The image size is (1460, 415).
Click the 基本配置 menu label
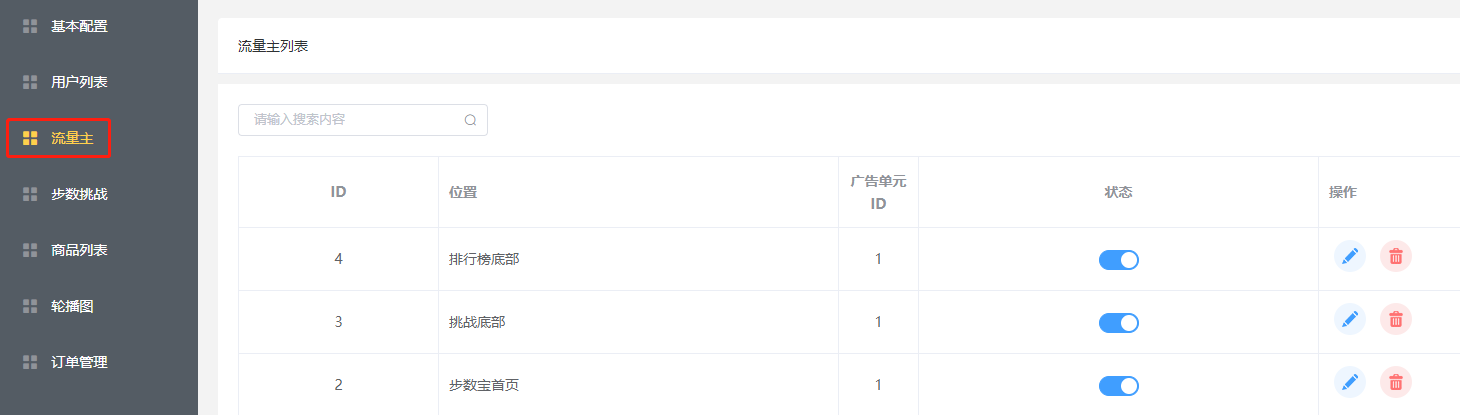click(79, 26)
